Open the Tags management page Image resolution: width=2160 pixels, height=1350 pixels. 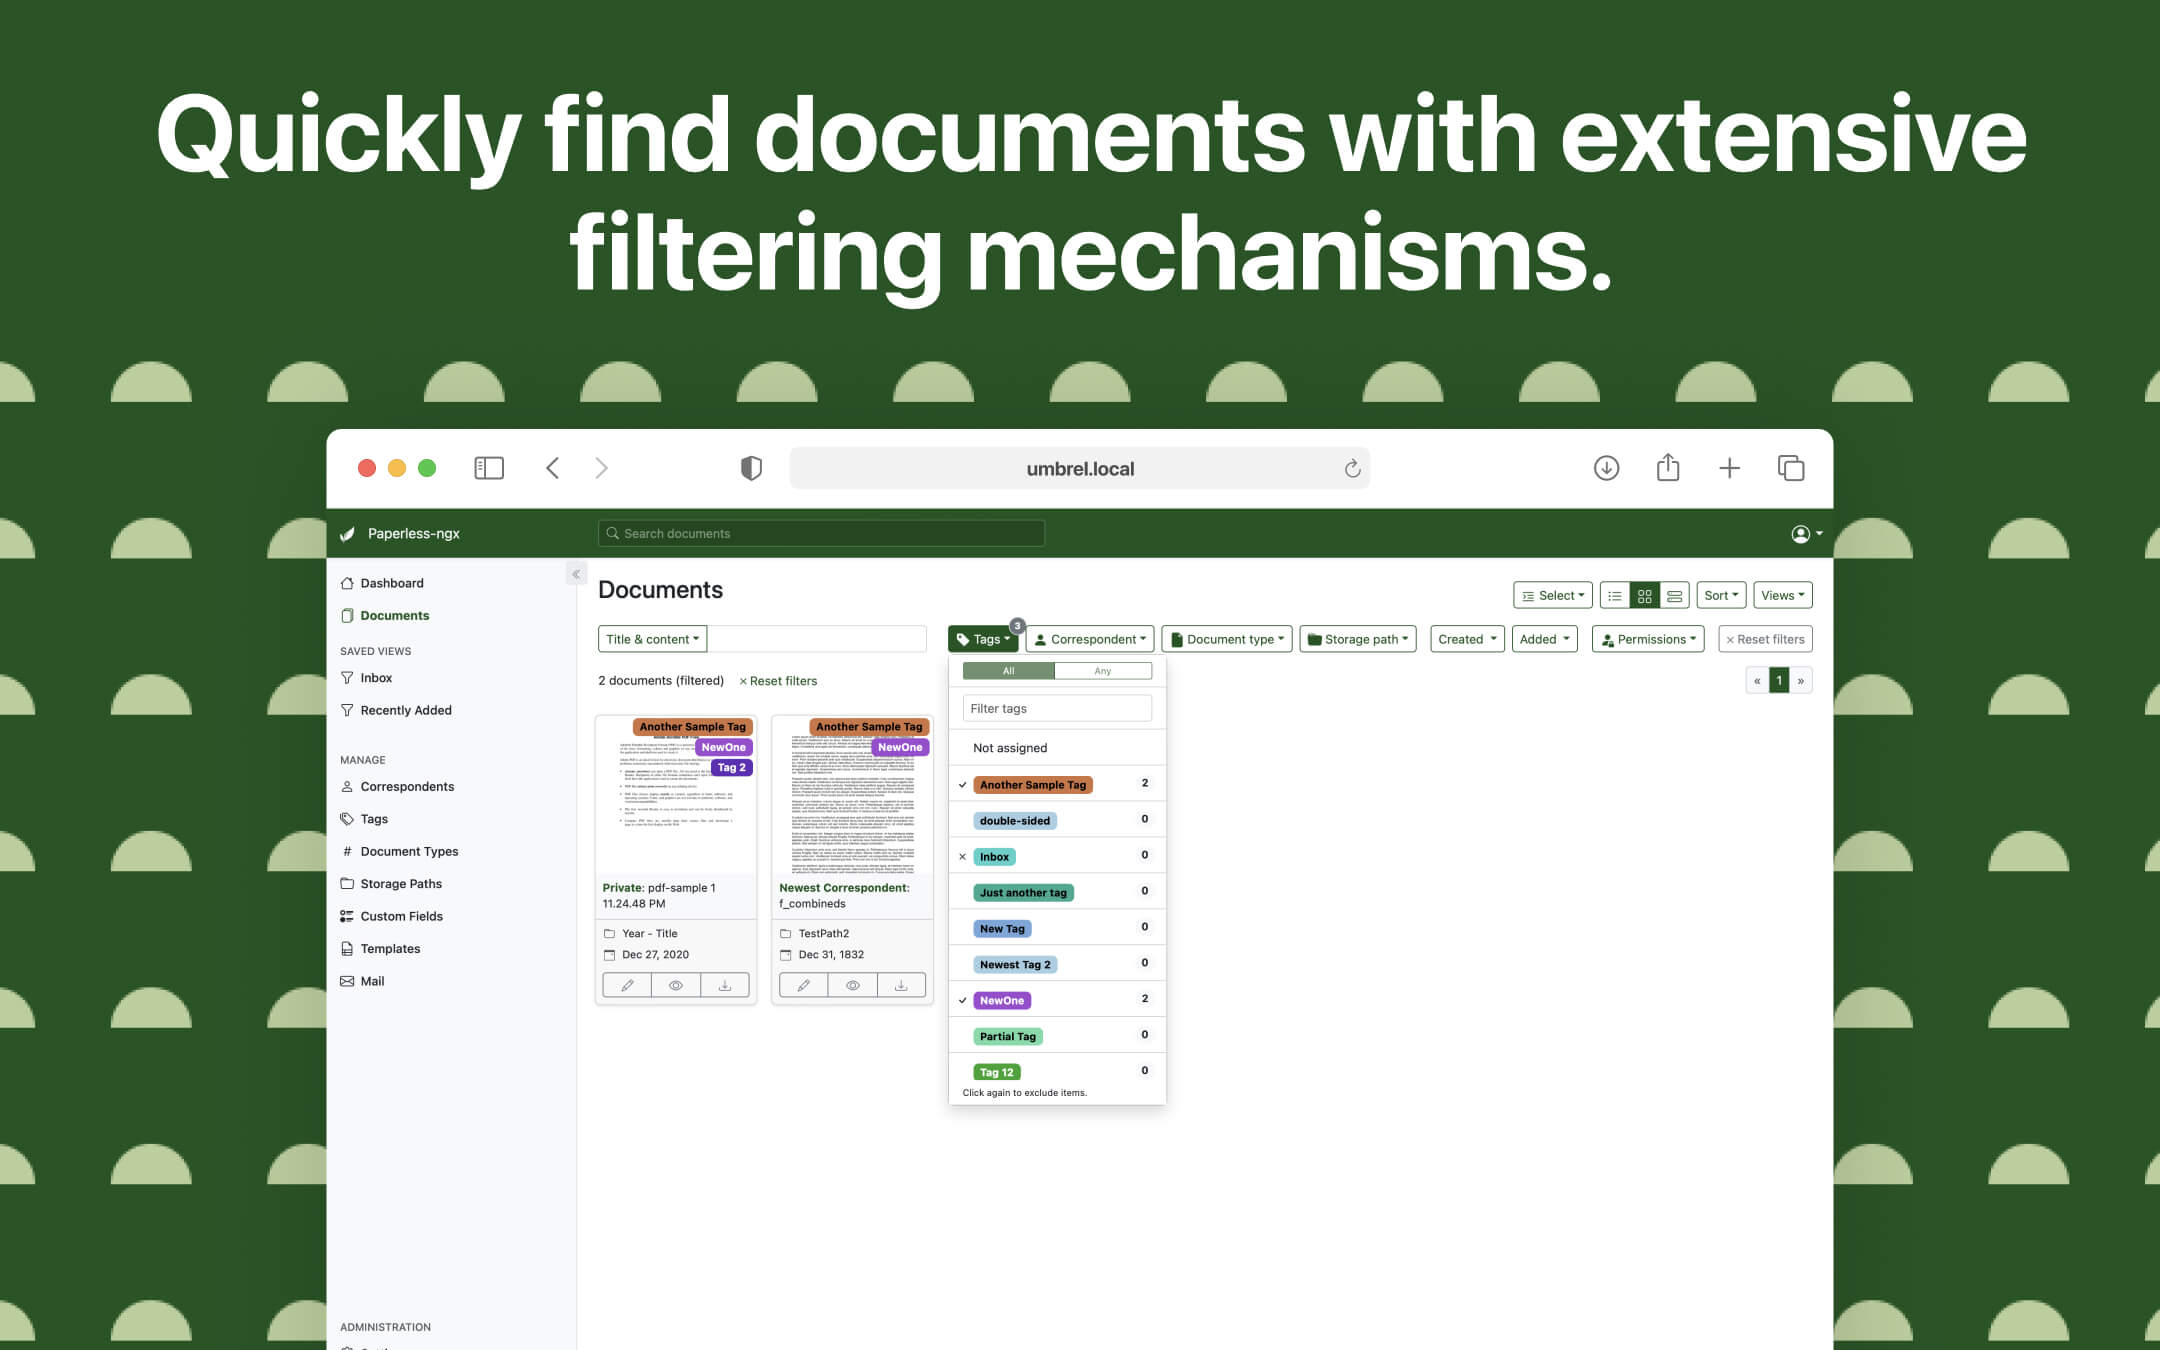coord(373,818)
